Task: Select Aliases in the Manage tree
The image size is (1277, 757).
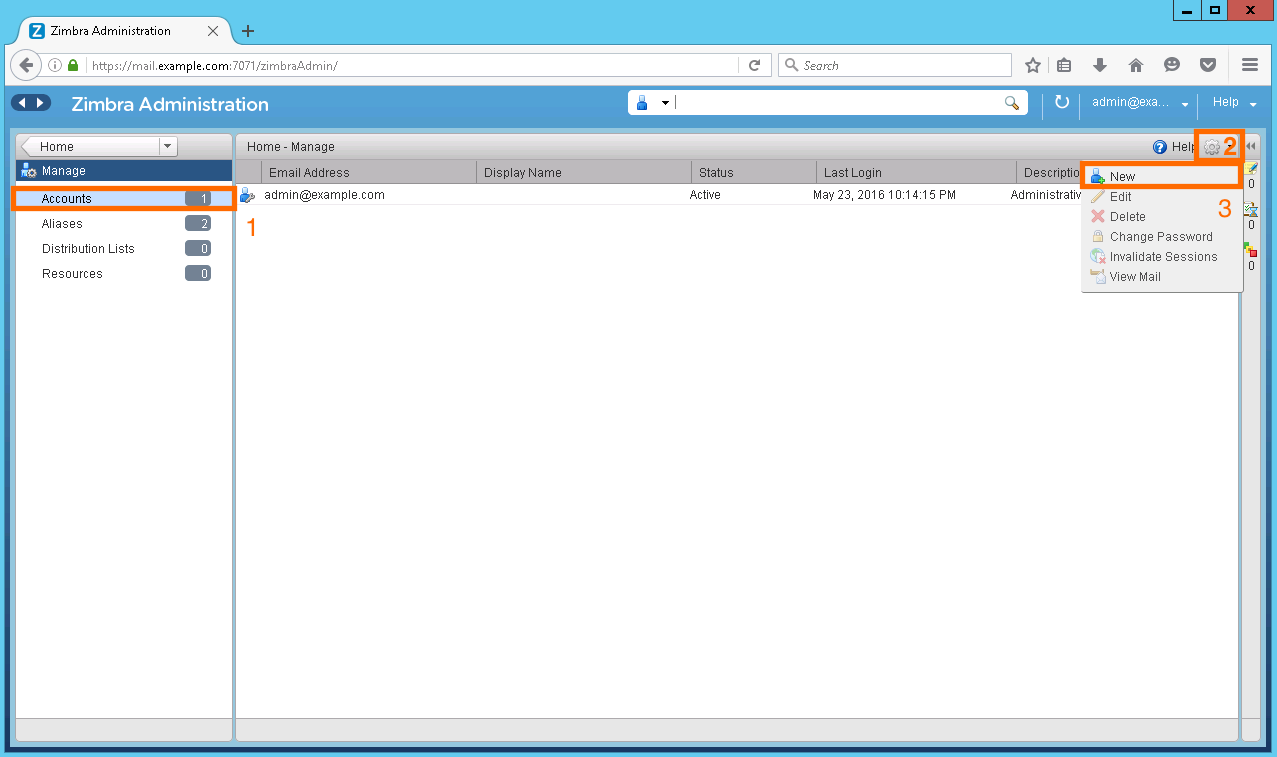Action: [x=124, y=224]
